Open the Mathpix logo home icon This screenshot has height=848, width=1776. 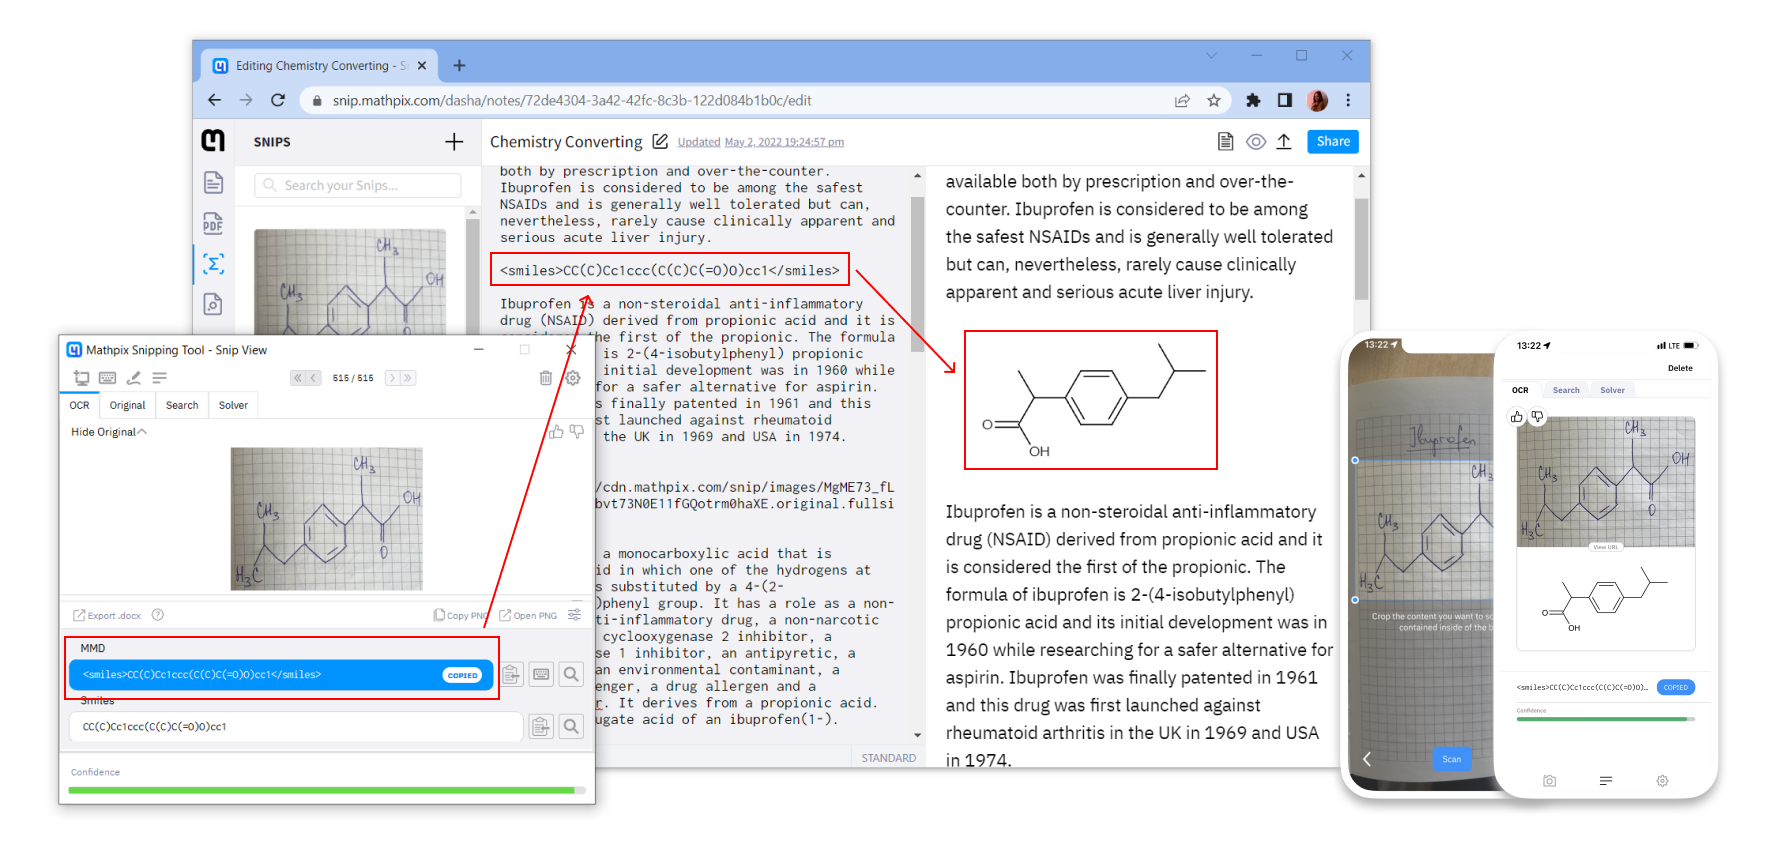click(213, 141)
